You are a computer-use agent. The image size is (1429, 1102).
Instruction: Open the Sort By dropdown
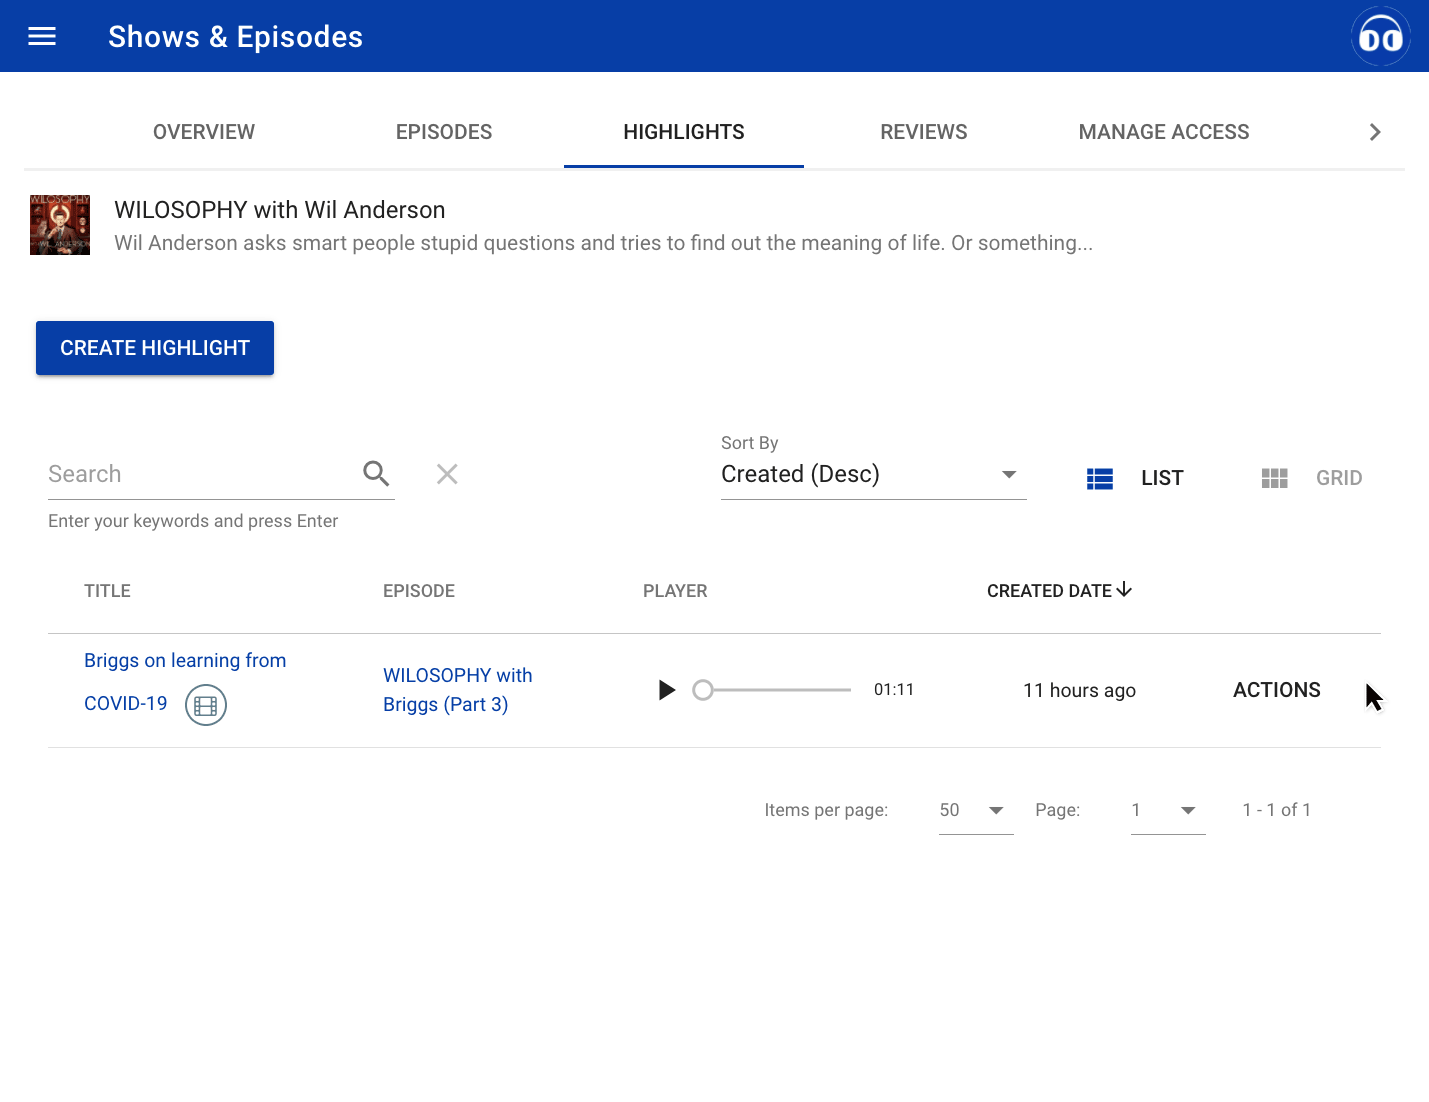(873, 474)
